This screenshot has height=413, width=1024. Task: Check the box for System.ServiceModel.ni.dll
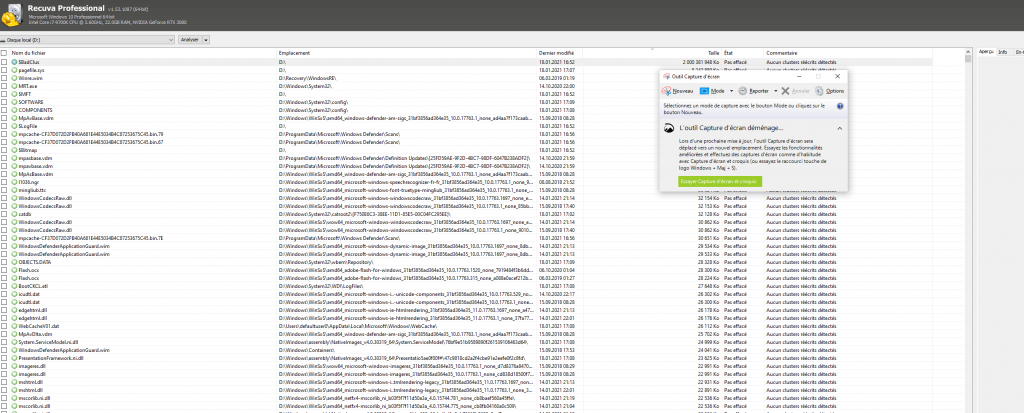(x=5, y=342)
